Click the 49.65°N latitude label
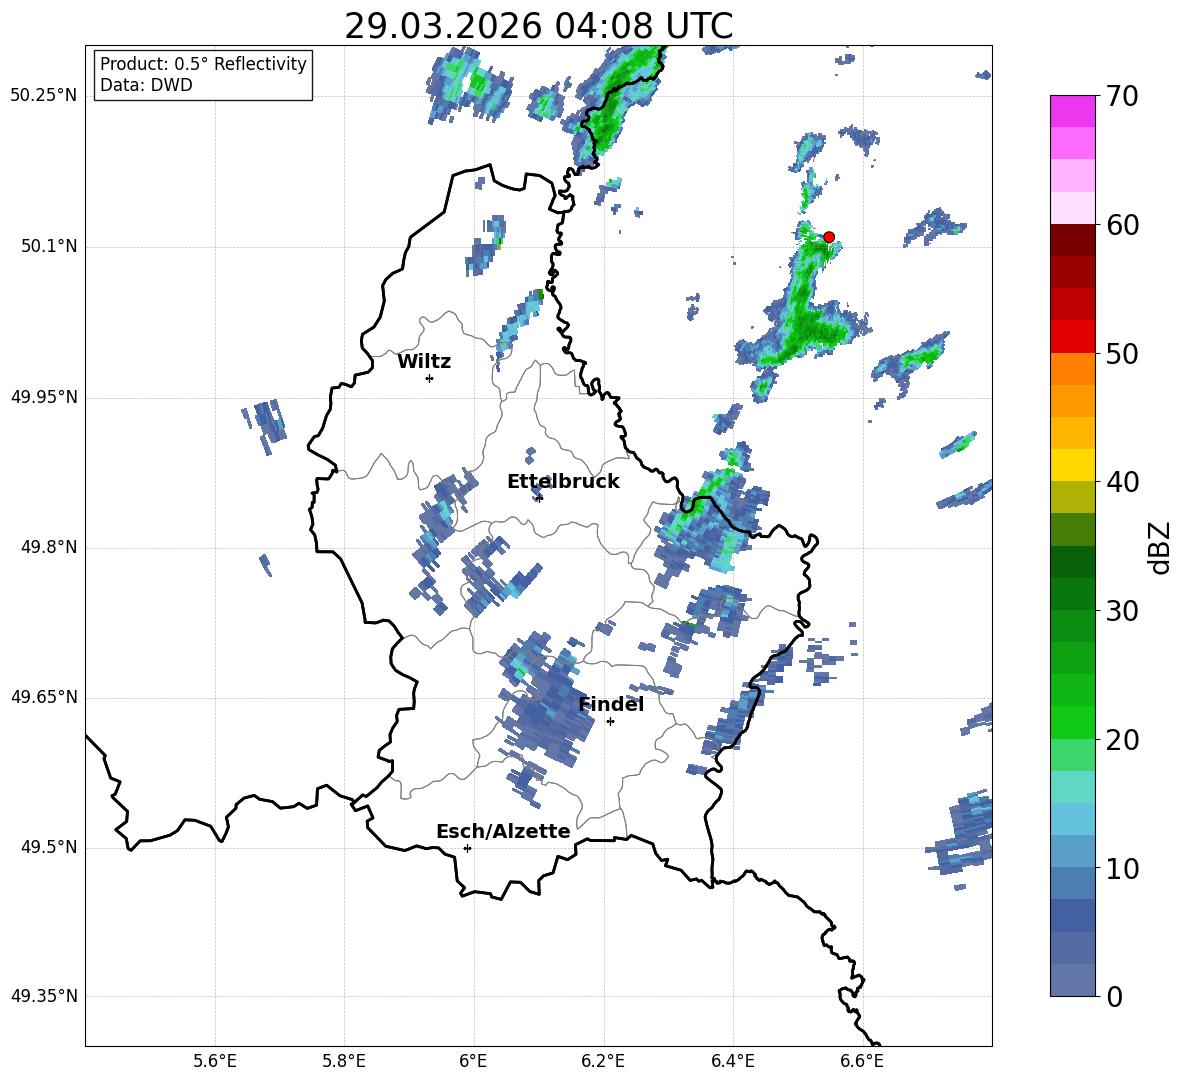 click(x=44, y=697)
